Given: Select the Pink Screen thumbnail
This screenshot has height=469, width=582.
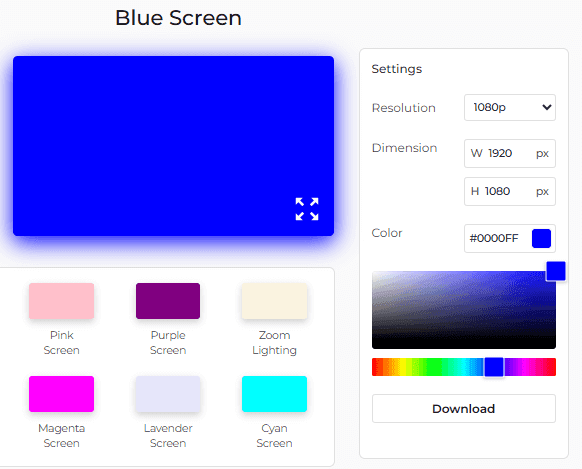Looking at the screenshot, I should (62, 301).
